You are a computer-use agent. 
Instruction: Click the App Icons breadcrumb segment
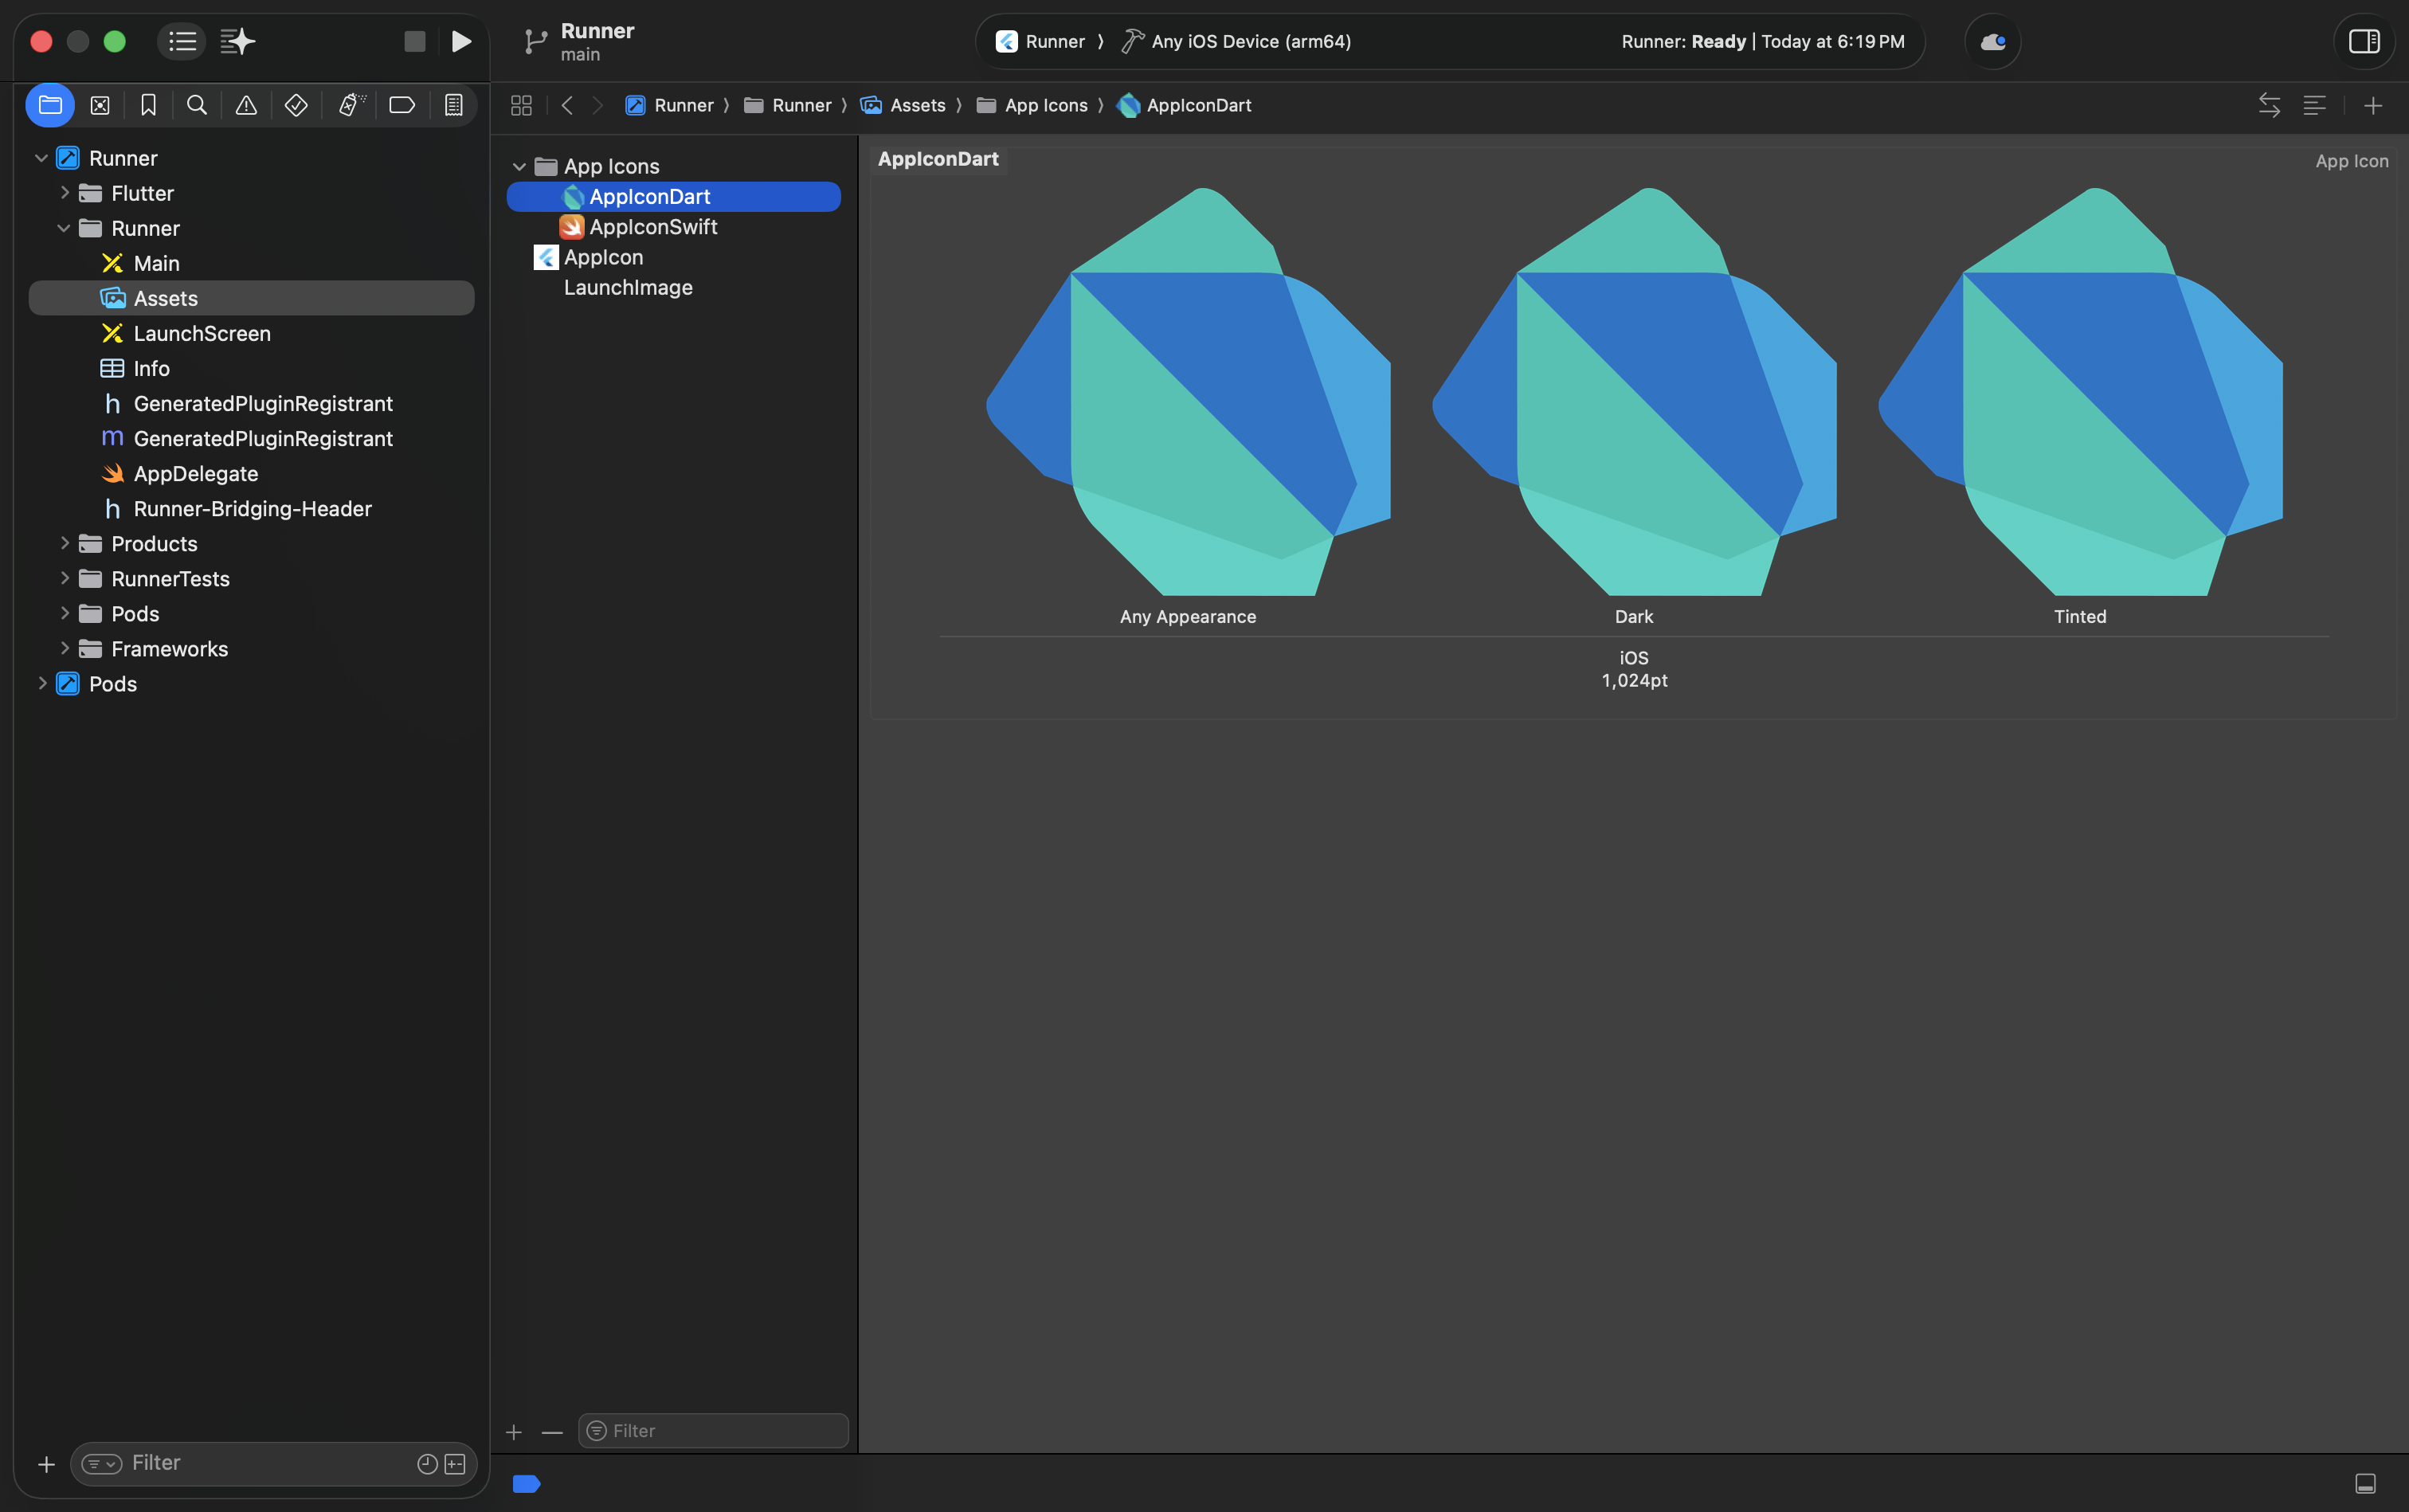click(1032, 105)
